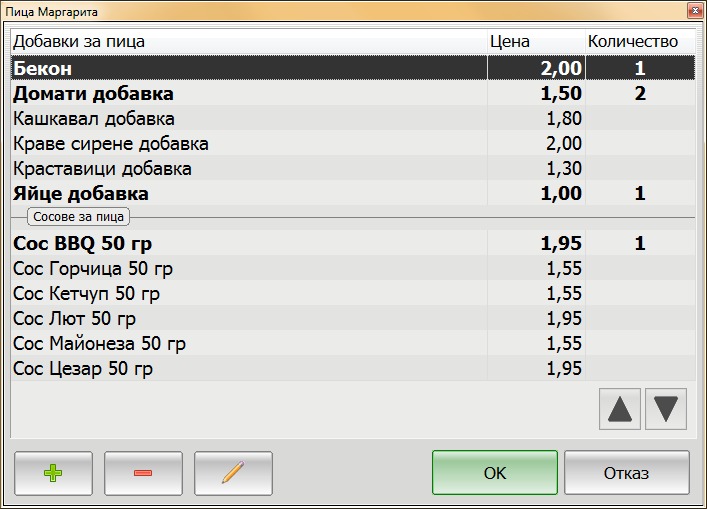Confirm selection with the OK button

(x=495, y=473)
